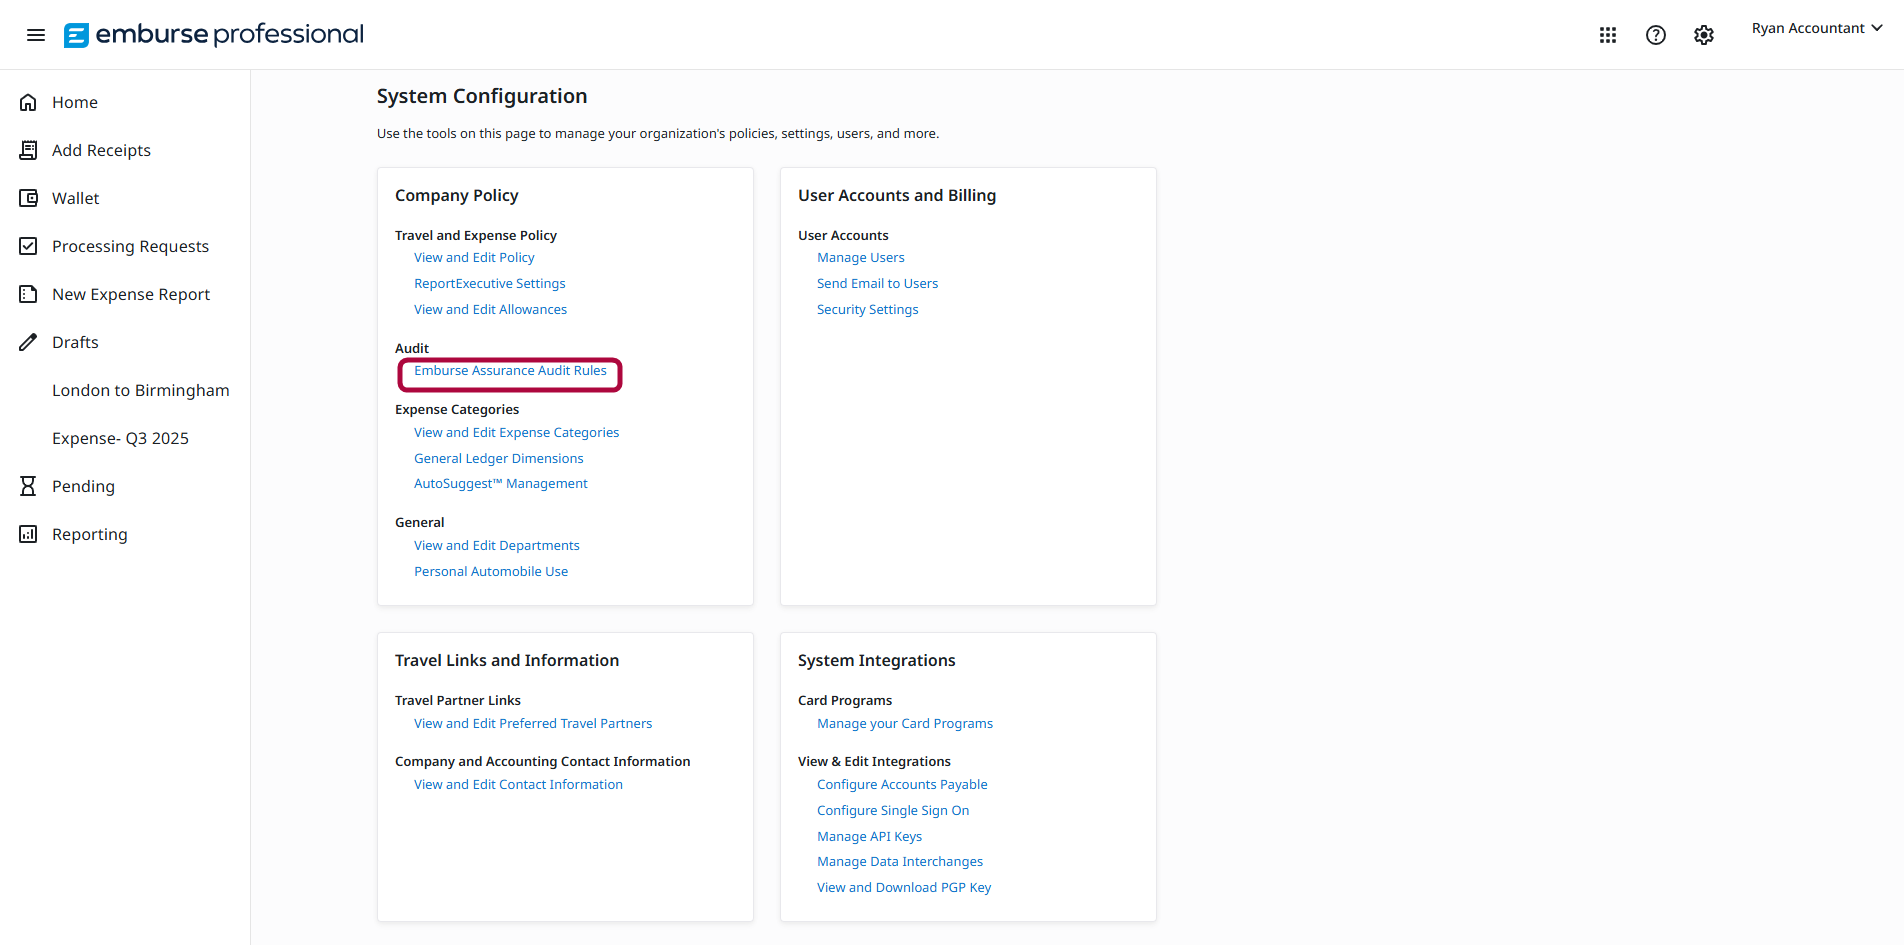Click the settings gear icon
Image resolution: width=1904 pixels, height=945 pixels.
point(1704,34)
